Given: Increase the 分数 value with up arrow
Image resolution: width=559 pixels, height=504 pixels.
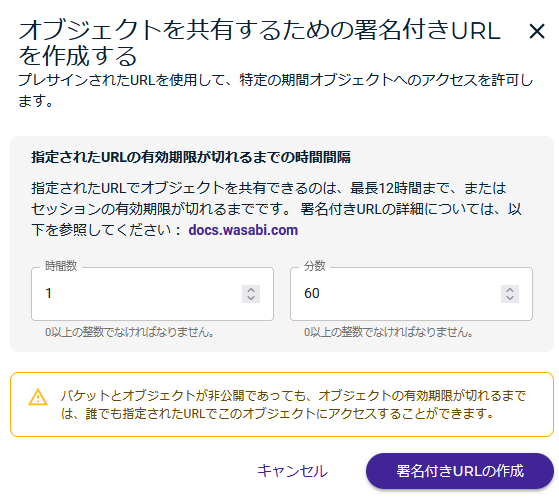Looking at the screenshot, I should (510, 290).
